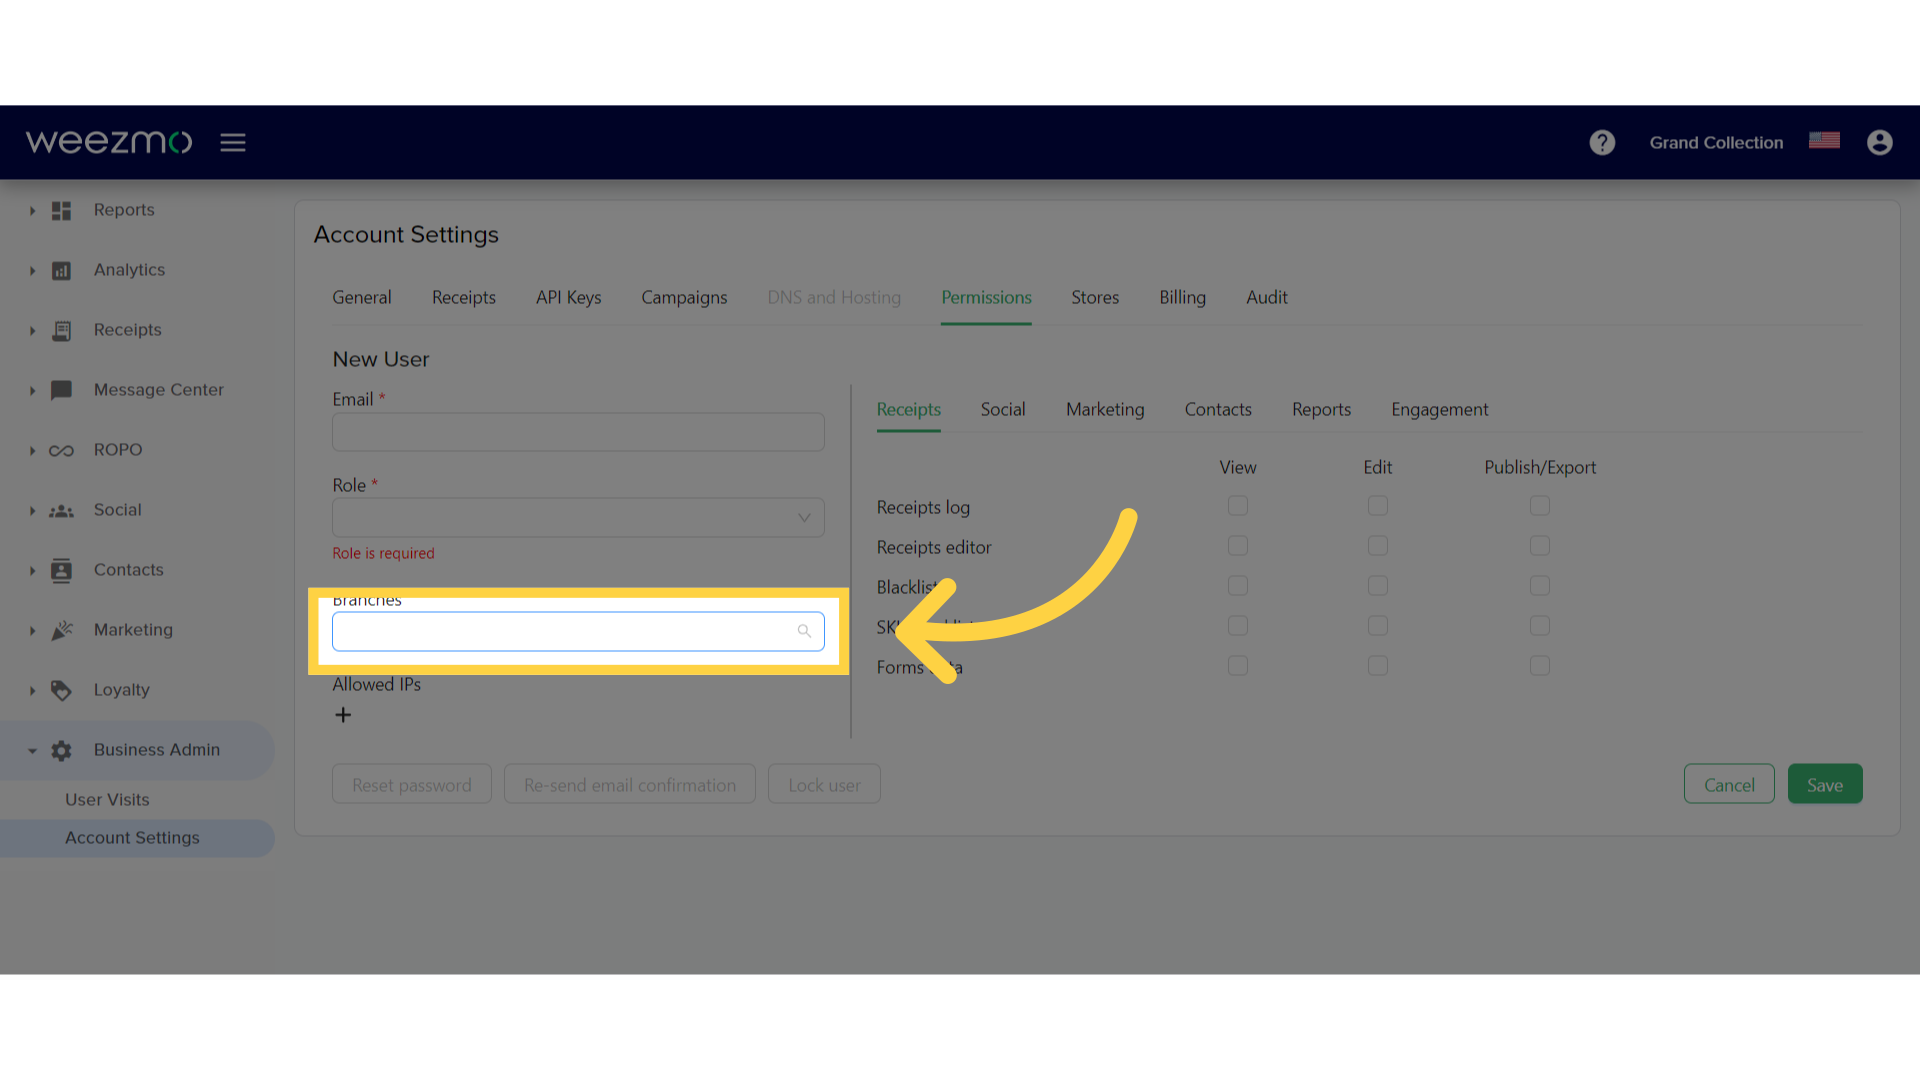Open the Stores tab
Image resolution: width=1920 pixels, height=1080 pixels.
1095,297
